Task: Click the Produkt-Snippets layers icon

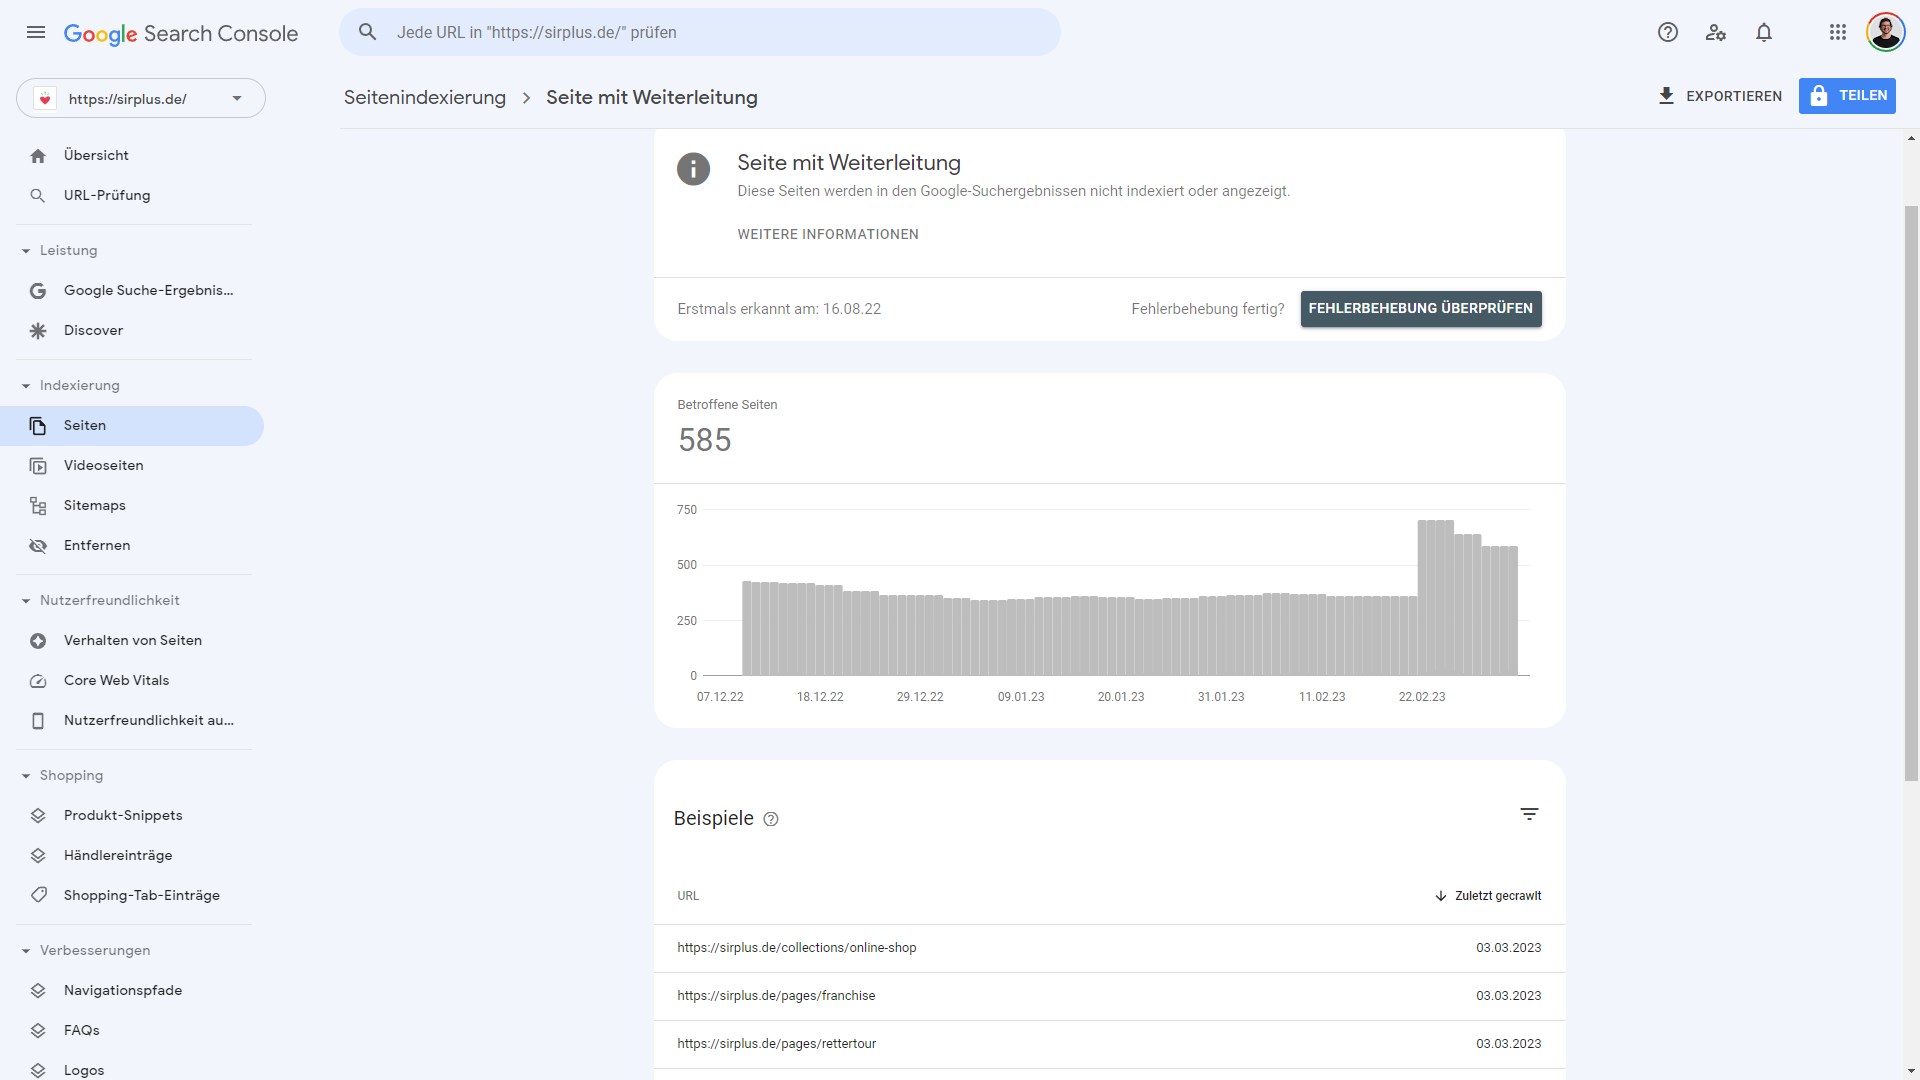Action: [x=38, y=816]
